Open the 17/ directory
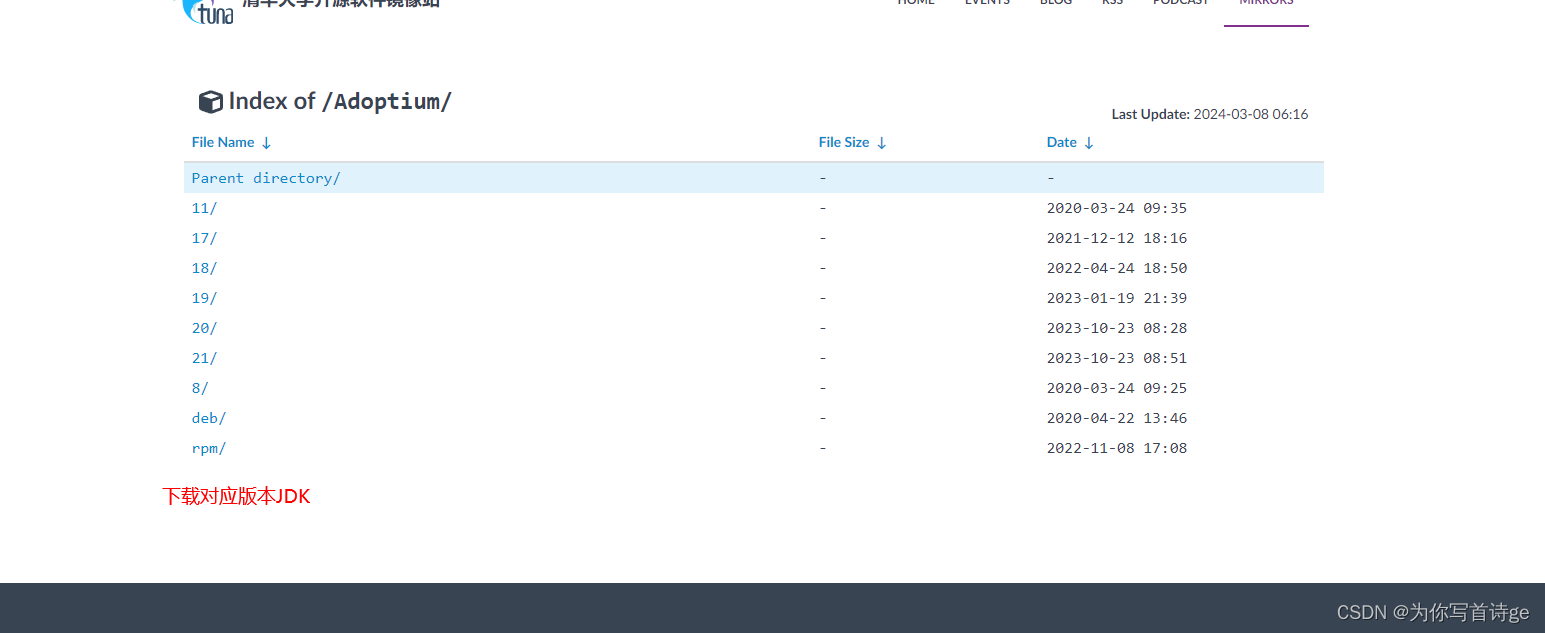 point(204,238)
